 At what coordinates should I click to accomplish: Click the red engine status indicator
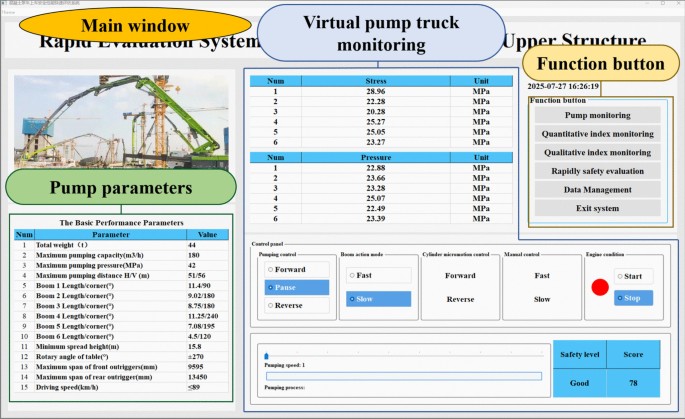[600, 287]
